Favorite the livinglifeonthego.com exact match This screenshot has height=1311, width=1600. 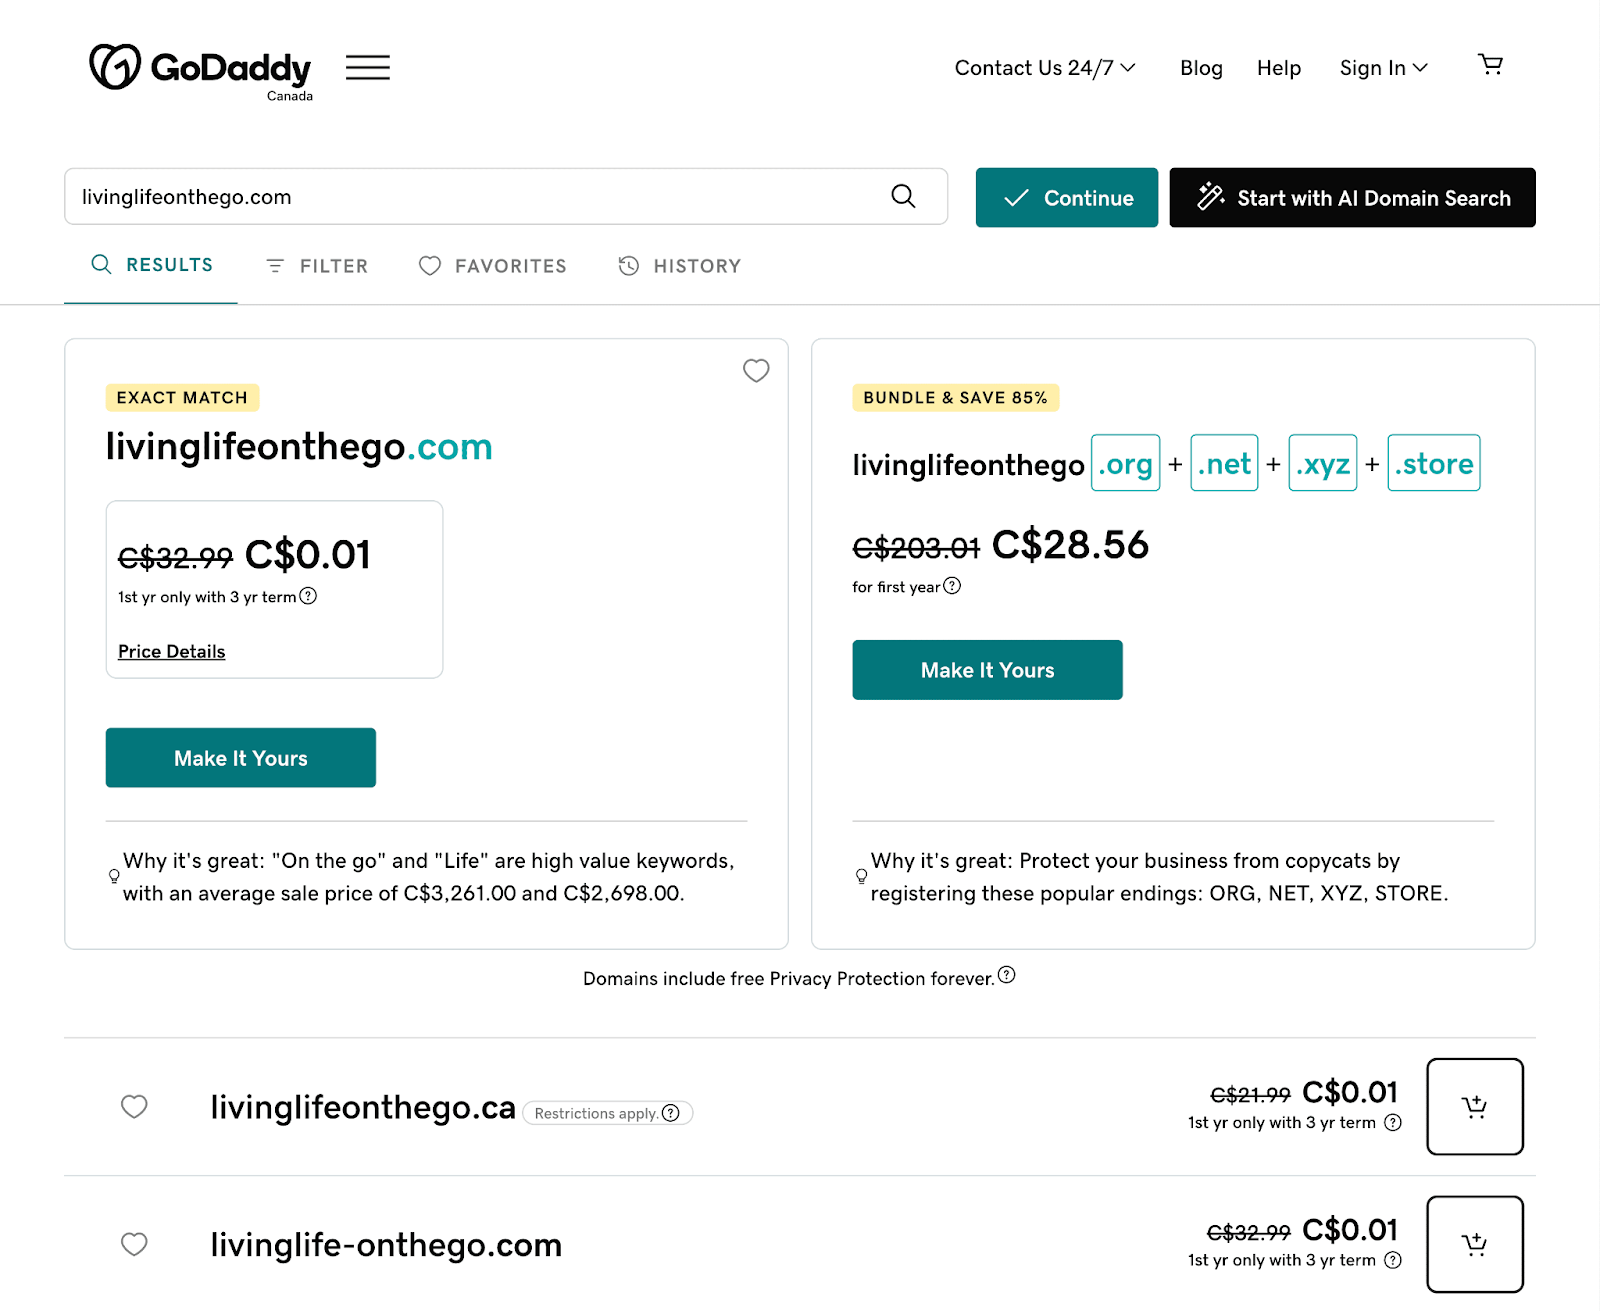coord(756,371)
